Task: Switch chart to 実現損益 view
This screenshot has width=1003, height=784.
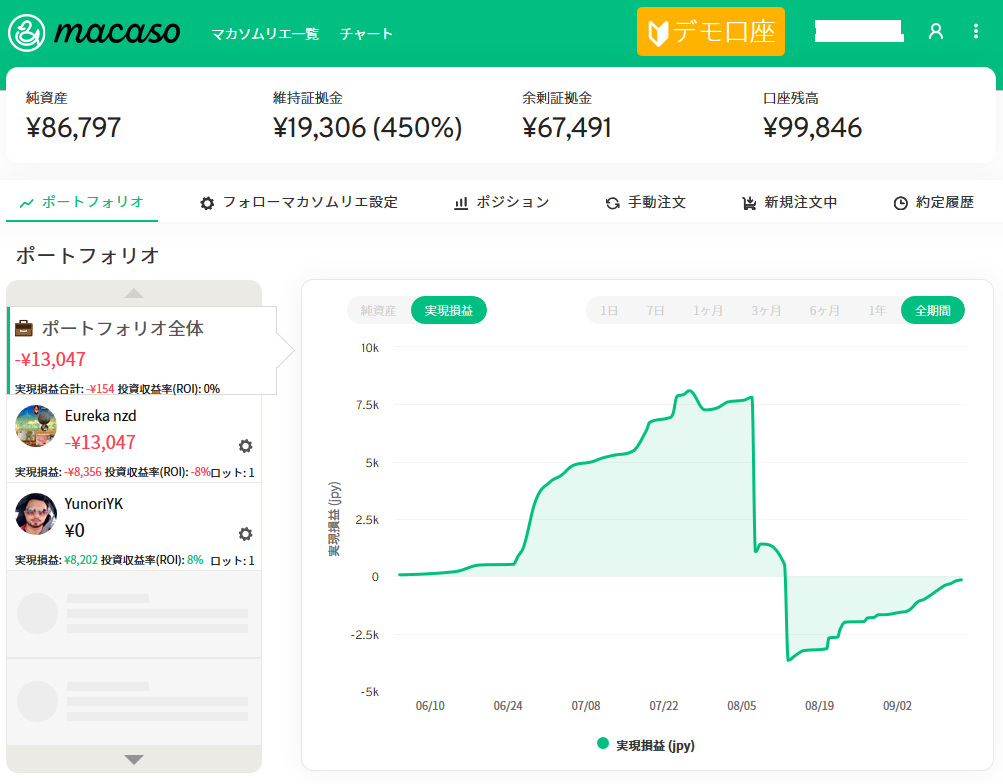Action: [x=449, y=311]
